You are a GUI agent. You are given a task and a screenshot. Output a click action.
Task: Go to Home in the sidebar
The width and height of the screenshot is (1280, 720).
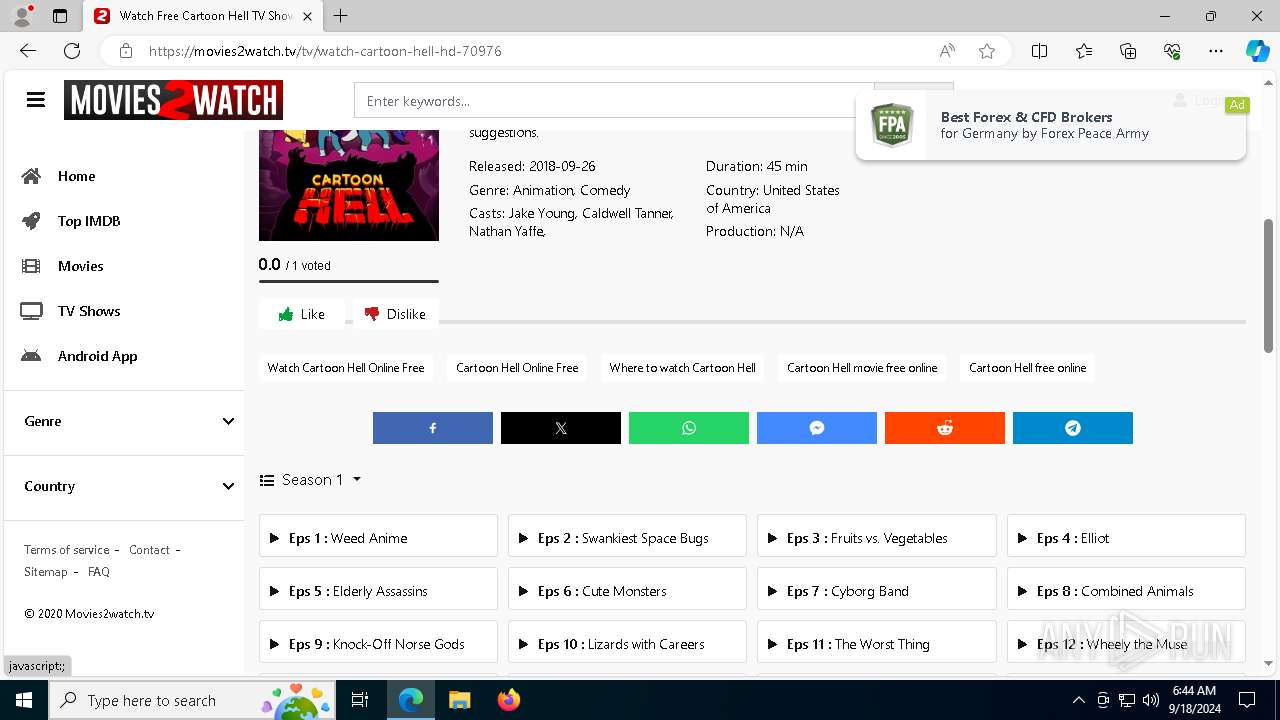point(76,176)
